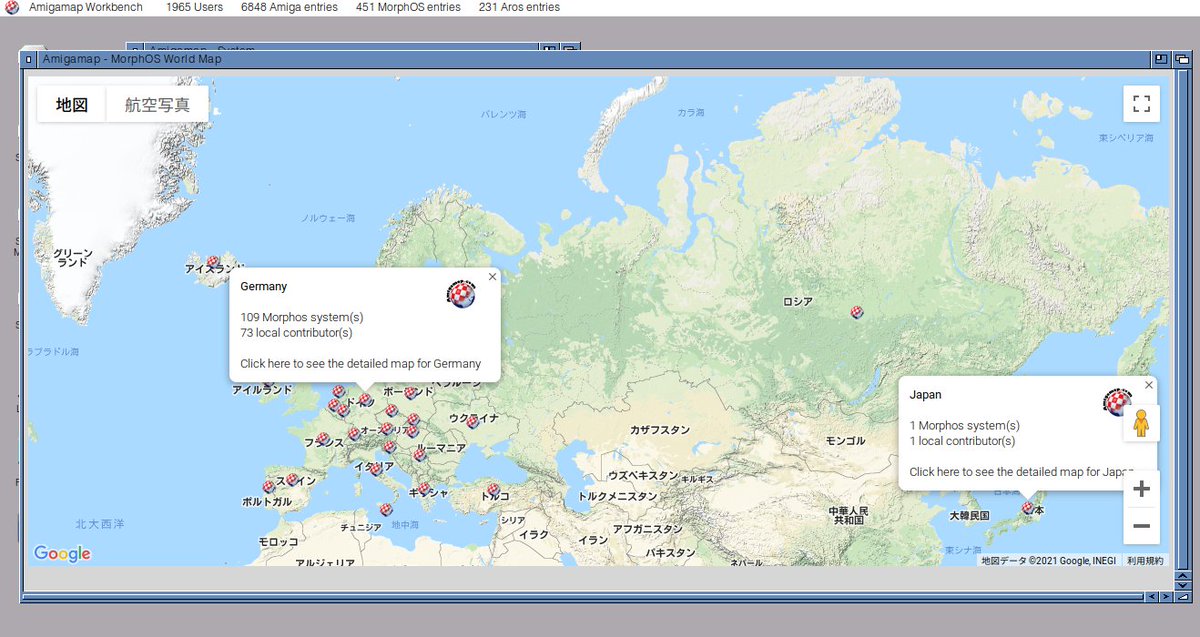This screenshot has height=637, width=1200.
Task: Click the Amigamap - System background window title bar
Action: coord(340,46)
